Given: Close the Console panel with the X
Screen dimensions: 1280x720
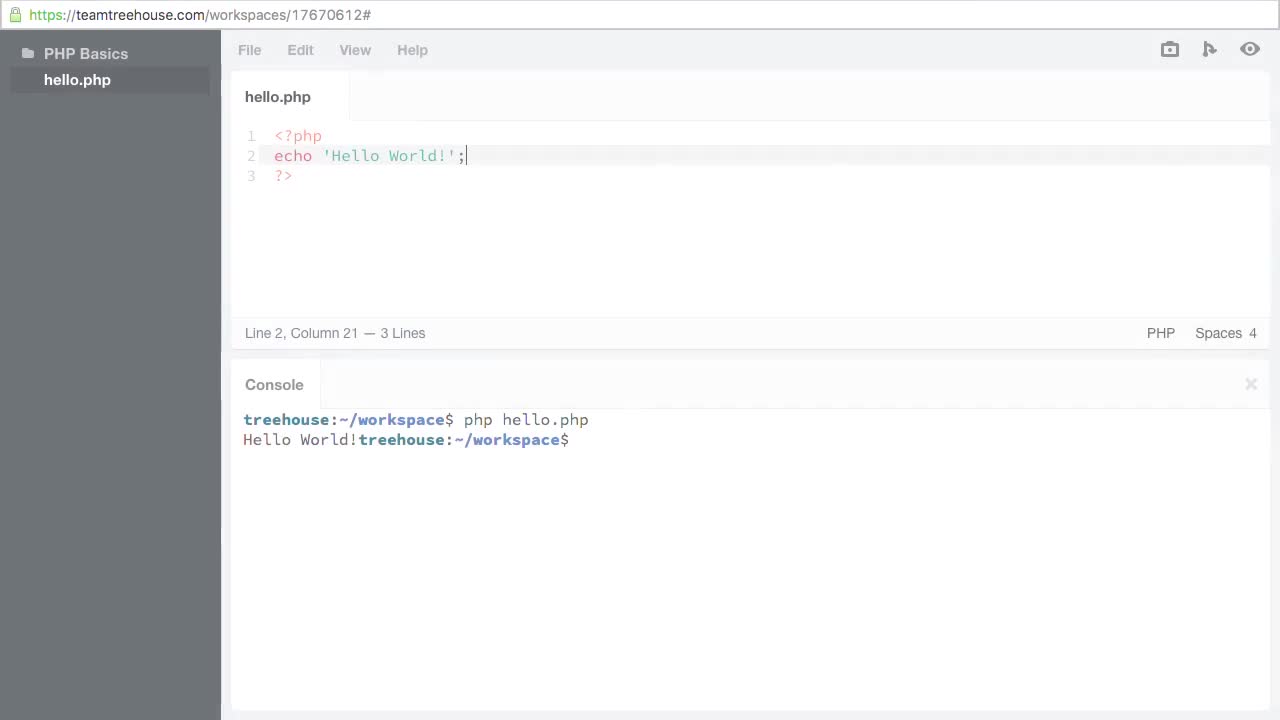Looking at the screenshot, I should 1251,384.
